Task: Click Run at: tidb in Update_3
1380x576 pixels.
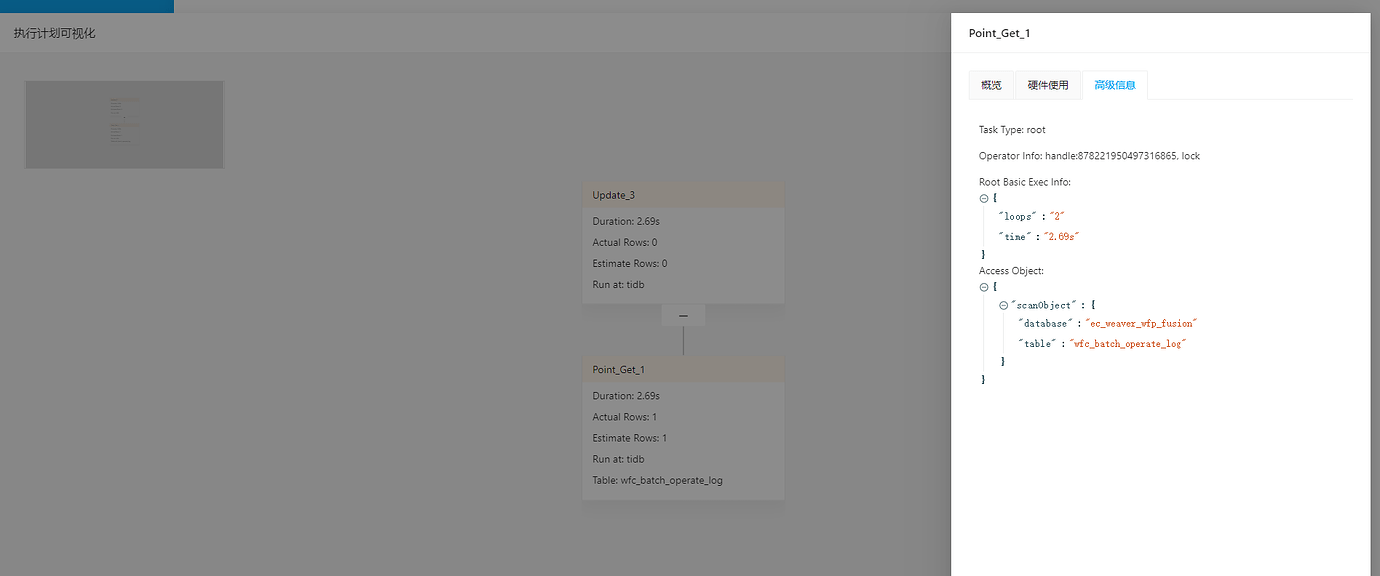Action: 618,285
